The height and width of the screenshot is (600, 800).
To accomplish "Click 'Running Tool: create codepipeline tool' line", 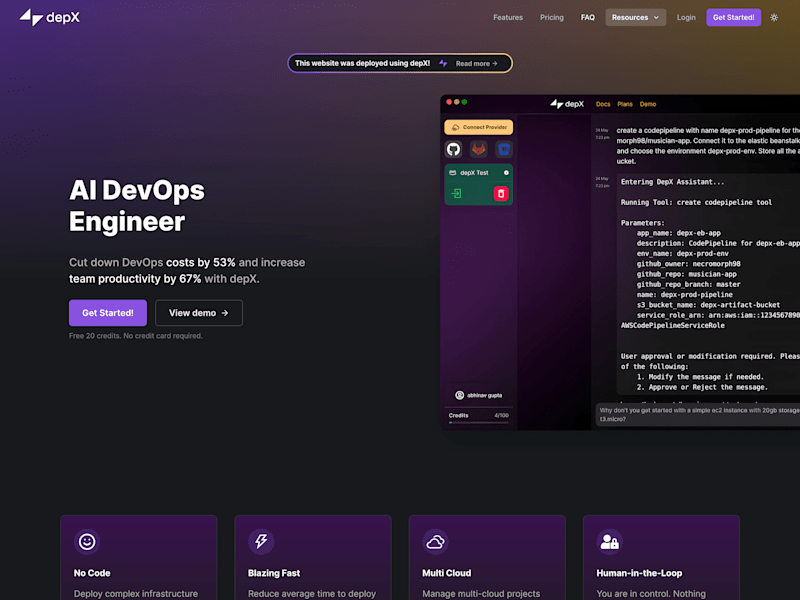I will click(696, 203).
